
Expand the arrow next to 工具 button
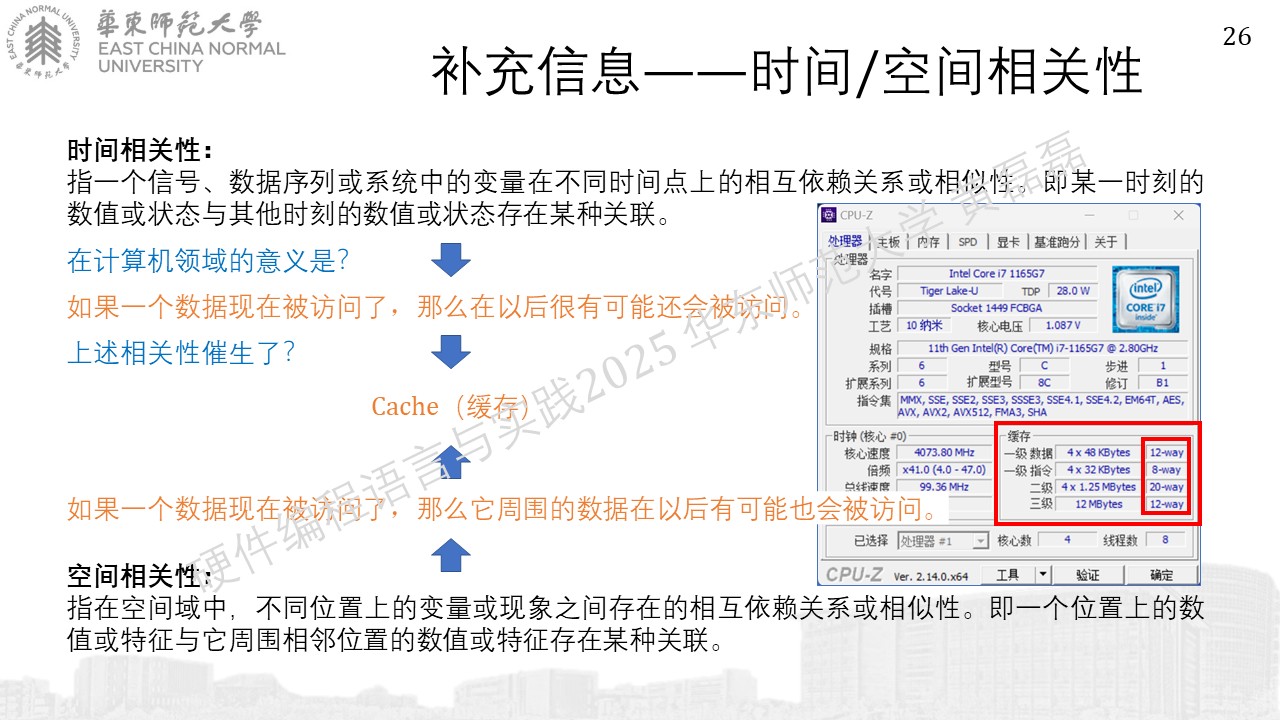pyautogui.click(x=1043, y=574)
